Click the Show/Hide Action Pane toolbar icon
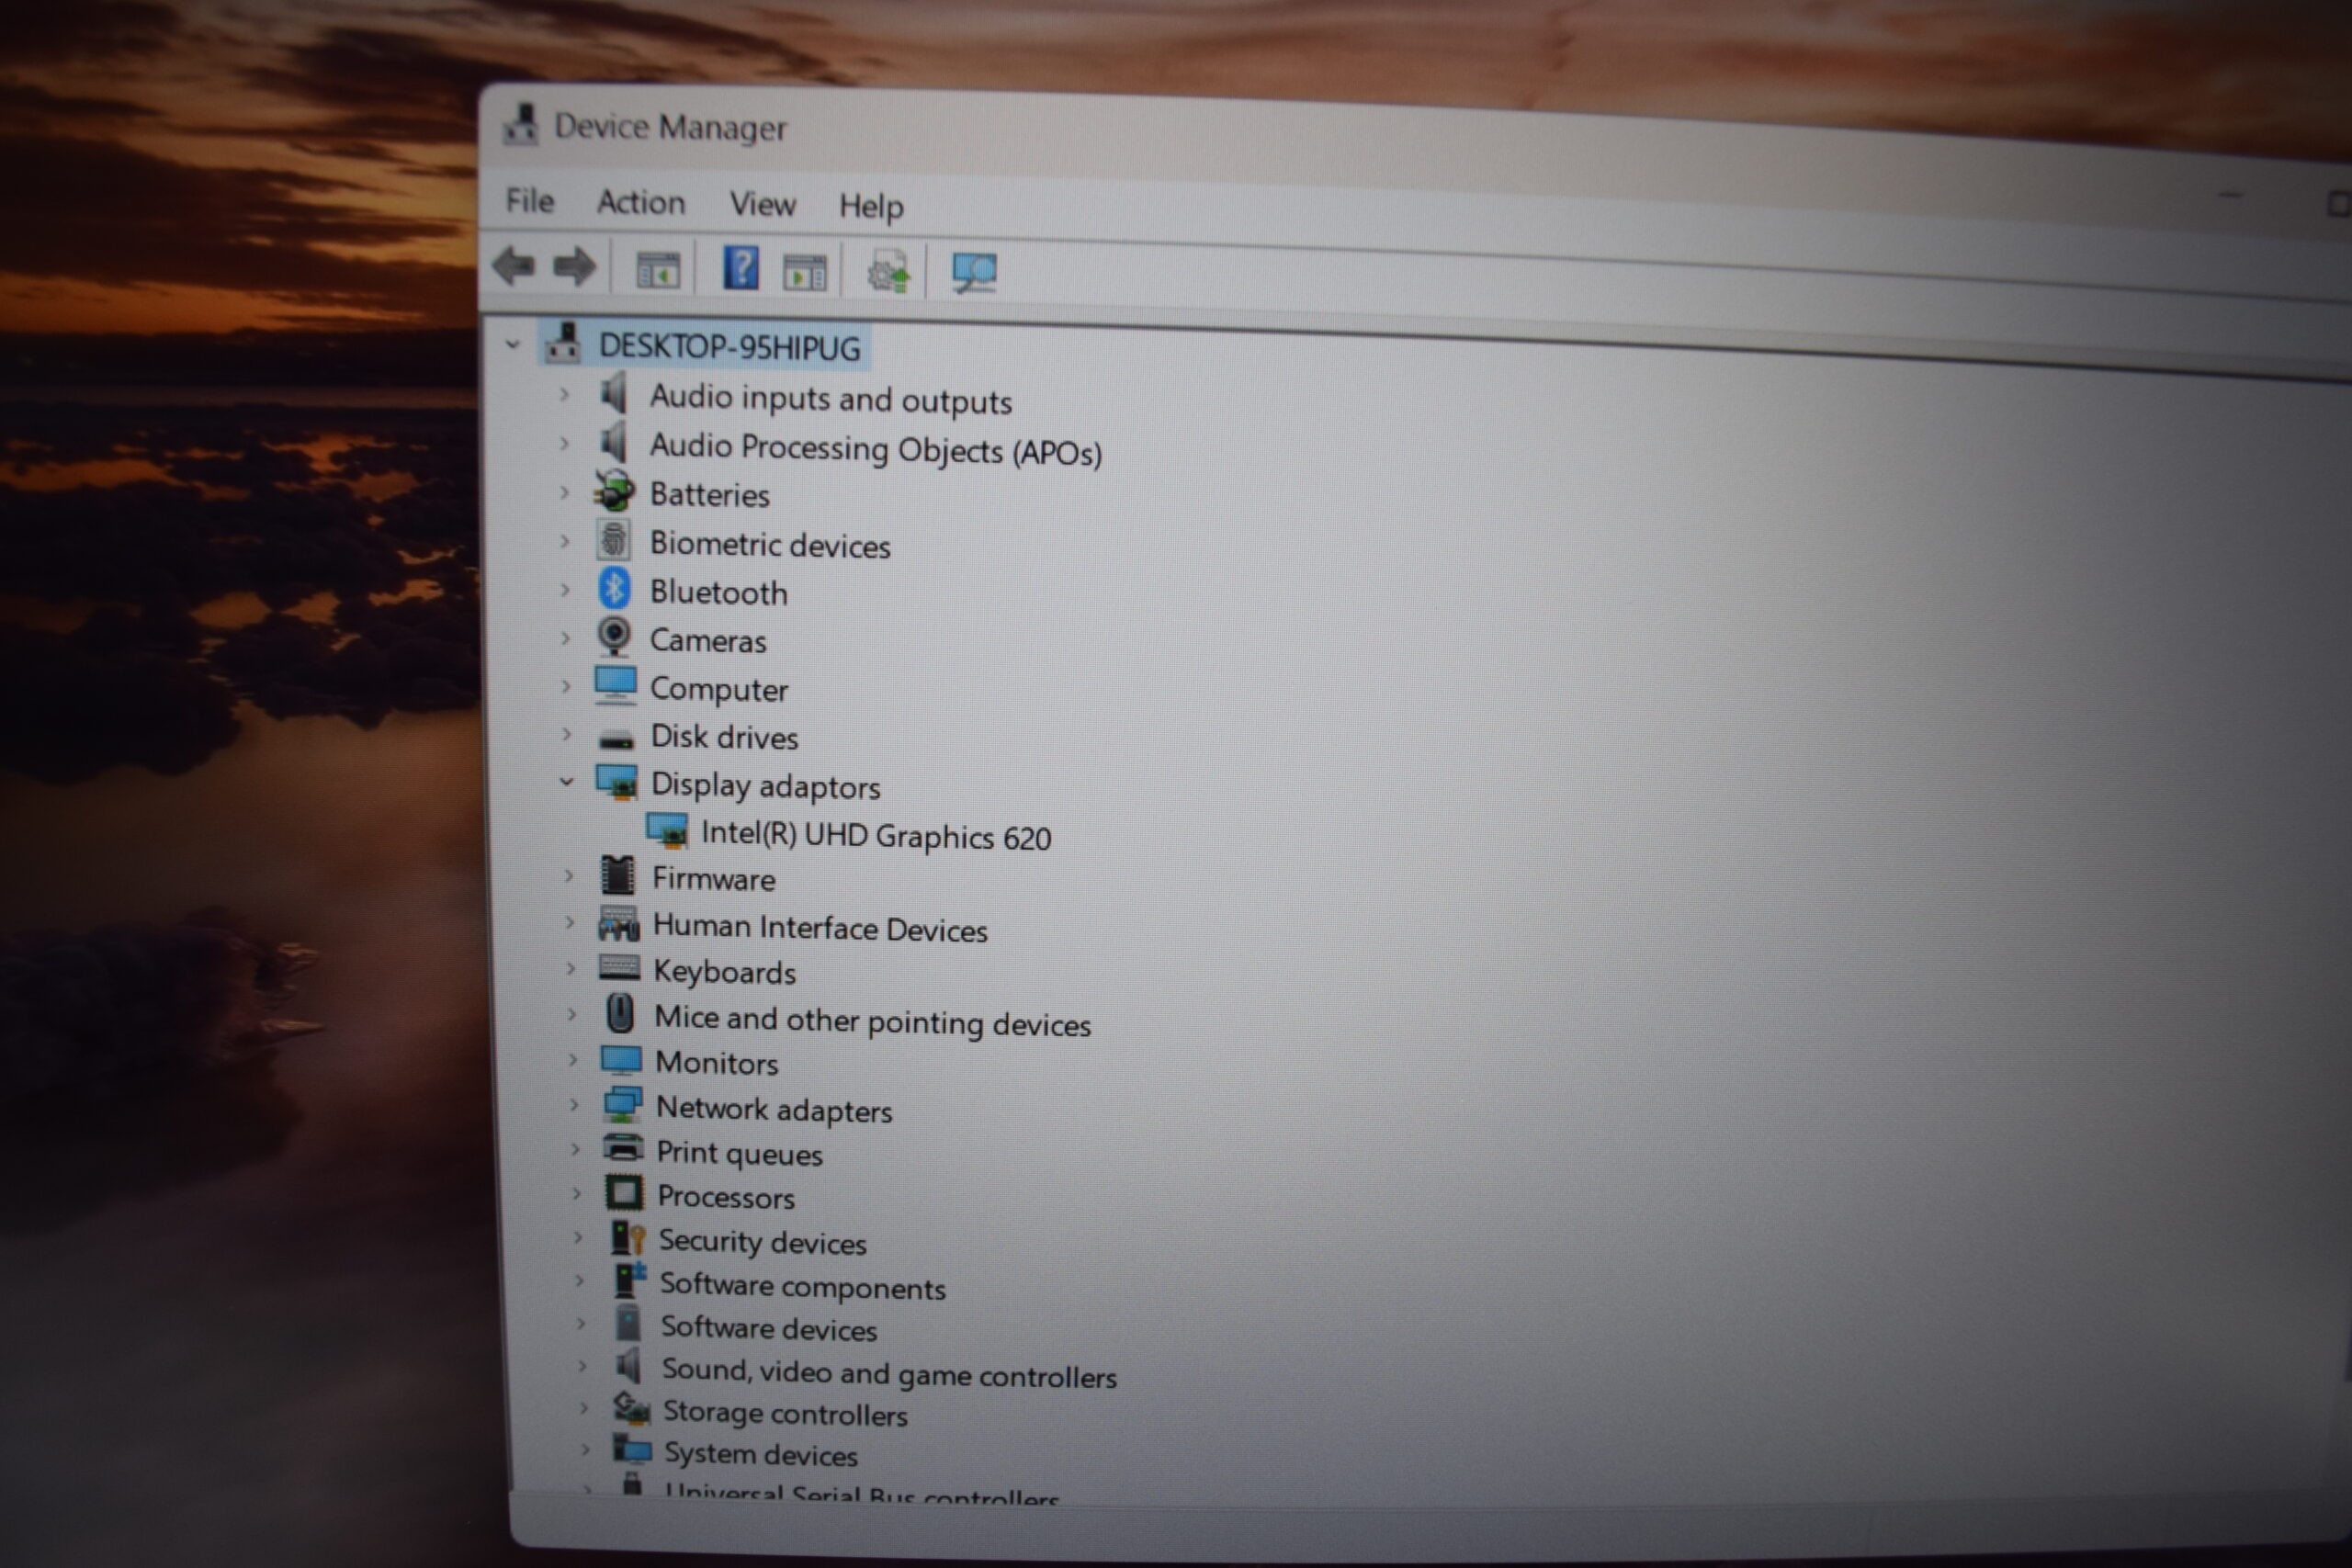The height and width of the screenshot is (1568, 2352). tap(805, 272)
